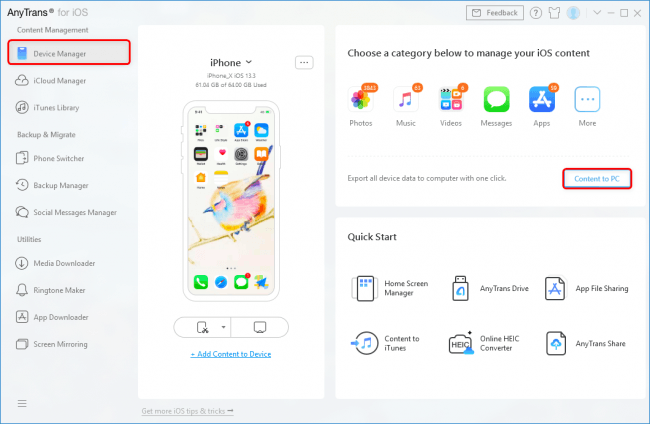This screenshot has width=650, height=424.
Task: Expand the screenshot tool dropdown arrow
Action: [x=224, y=327]
